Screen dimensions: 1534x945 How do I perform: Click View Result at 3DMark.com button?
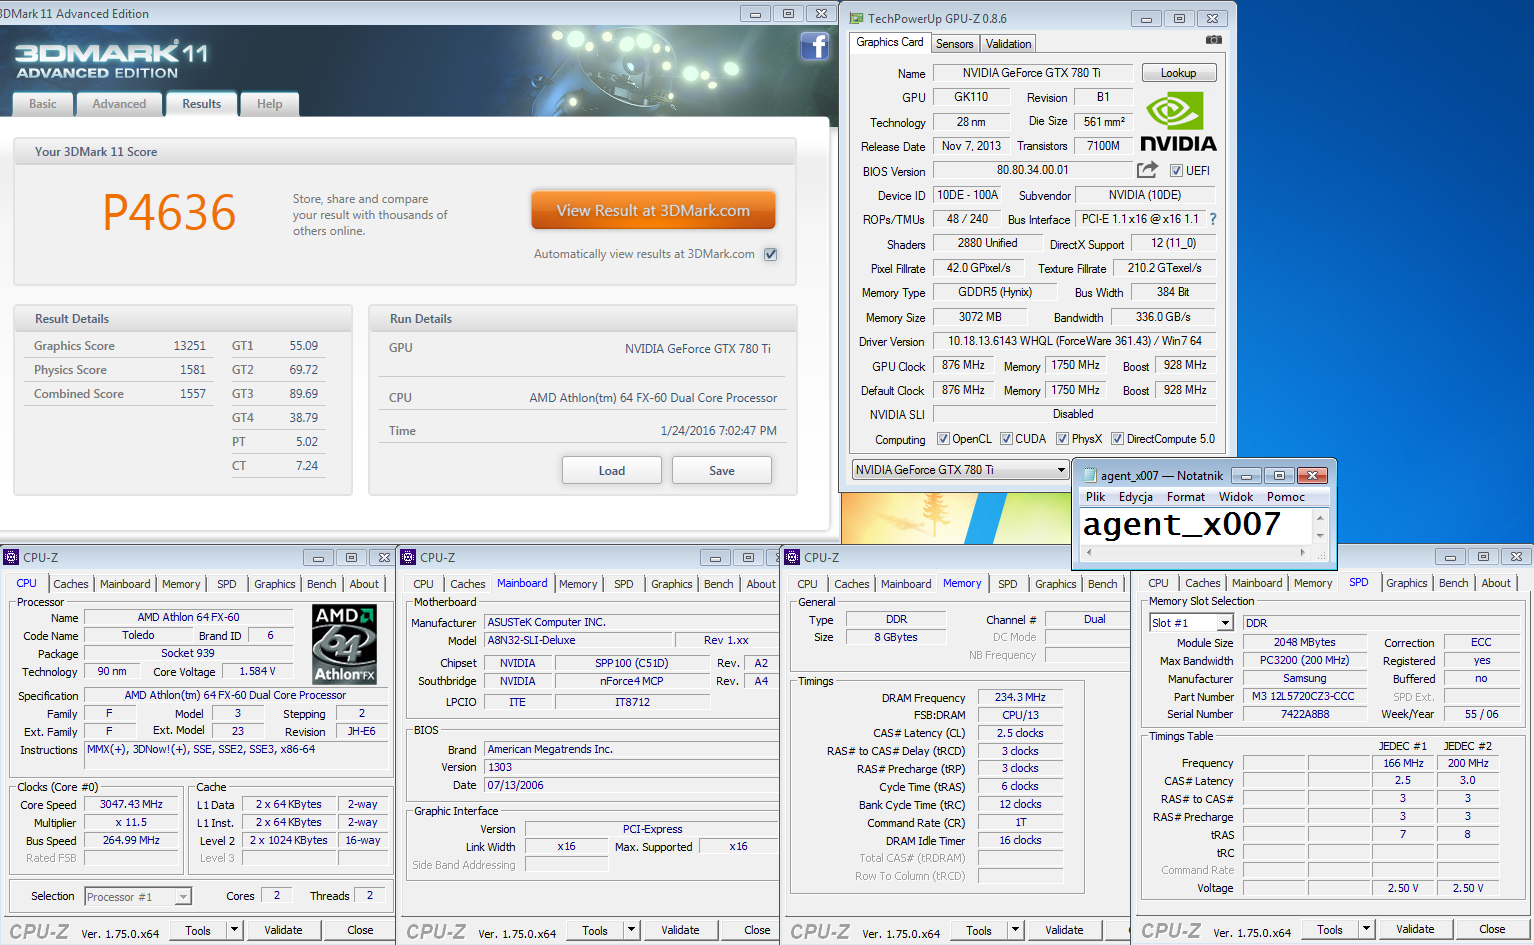click(653, 210)
